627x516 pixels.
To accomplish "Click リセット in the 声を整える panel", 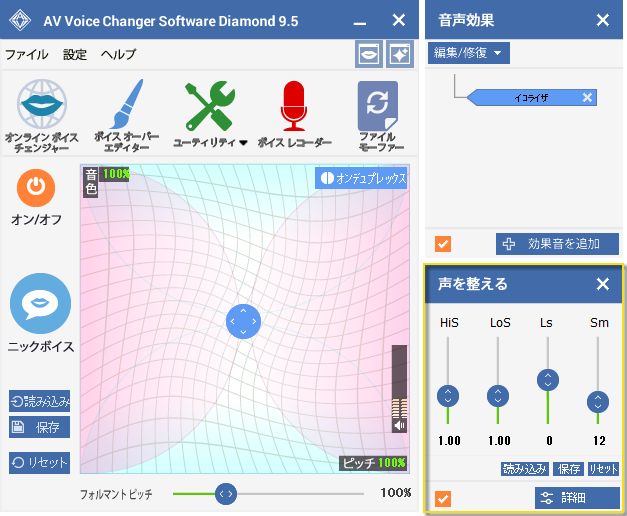I will point(603,469).
